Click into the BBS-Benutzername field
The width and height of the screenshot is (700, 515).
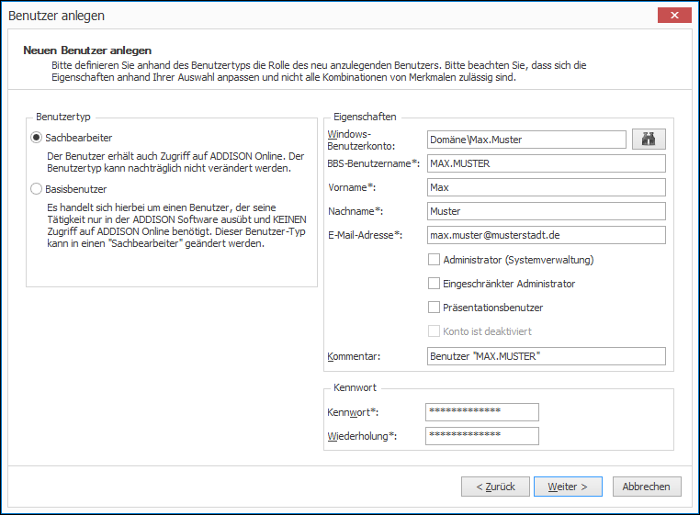point(546,163)
